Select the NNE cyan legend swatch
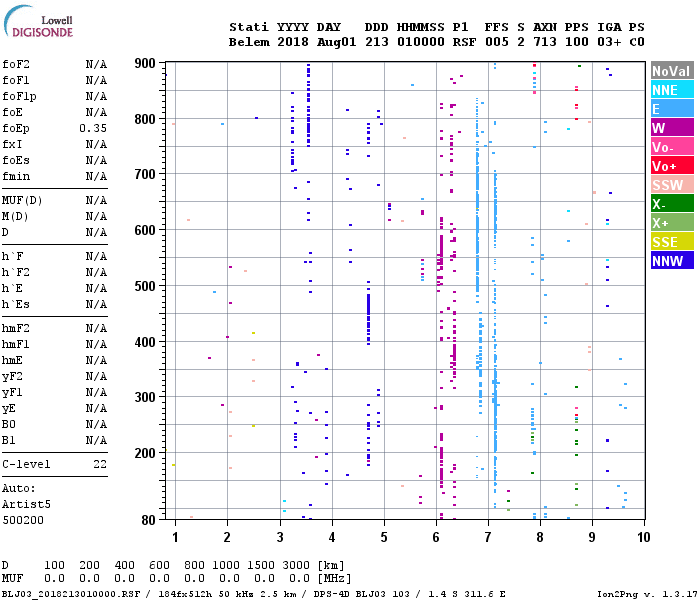The image size is (700, 600). (x=672, y=90)
